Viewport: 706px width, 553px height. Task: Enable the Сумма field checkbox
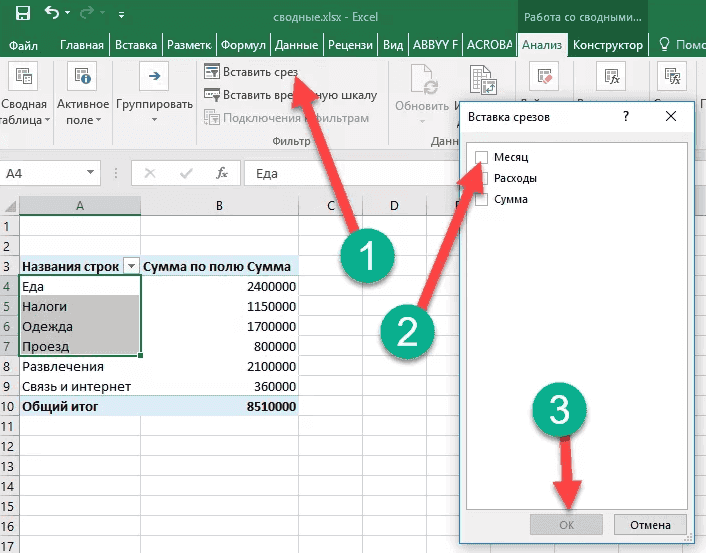click(x=482, y=199)
